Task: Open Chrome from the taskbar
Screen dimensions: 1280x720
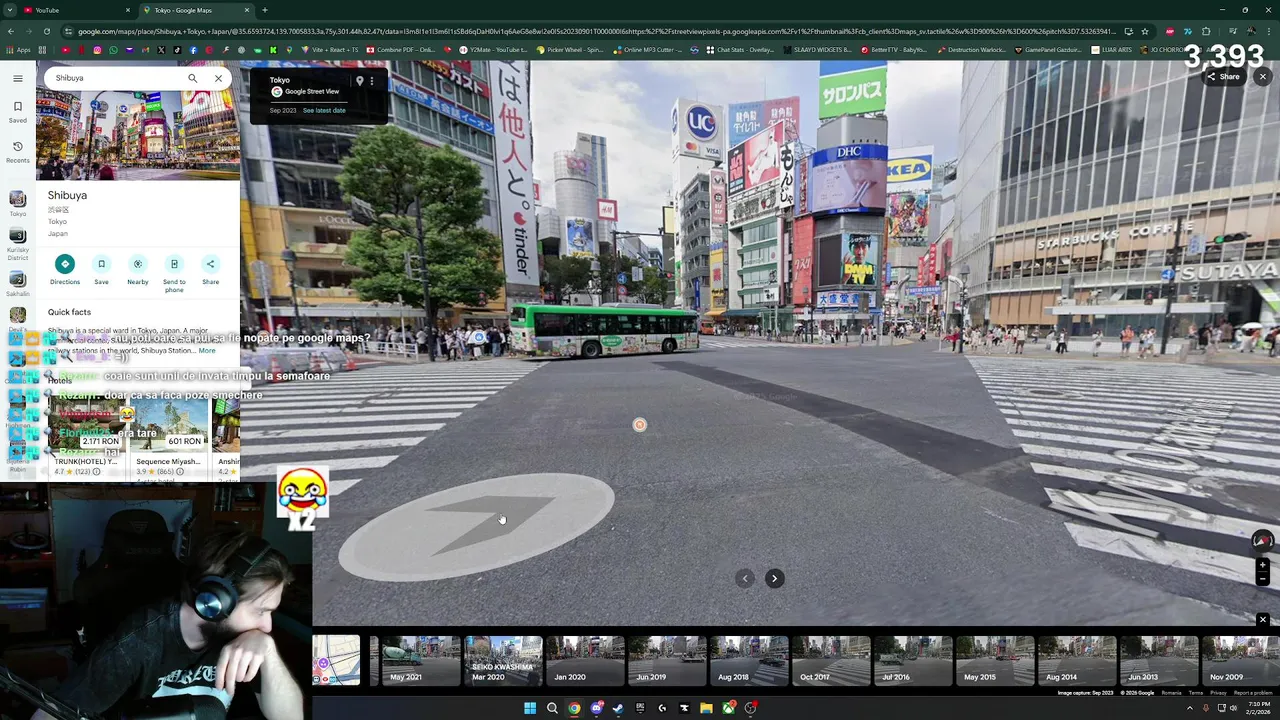Action: pyautogui.click(x=574, y=708)
